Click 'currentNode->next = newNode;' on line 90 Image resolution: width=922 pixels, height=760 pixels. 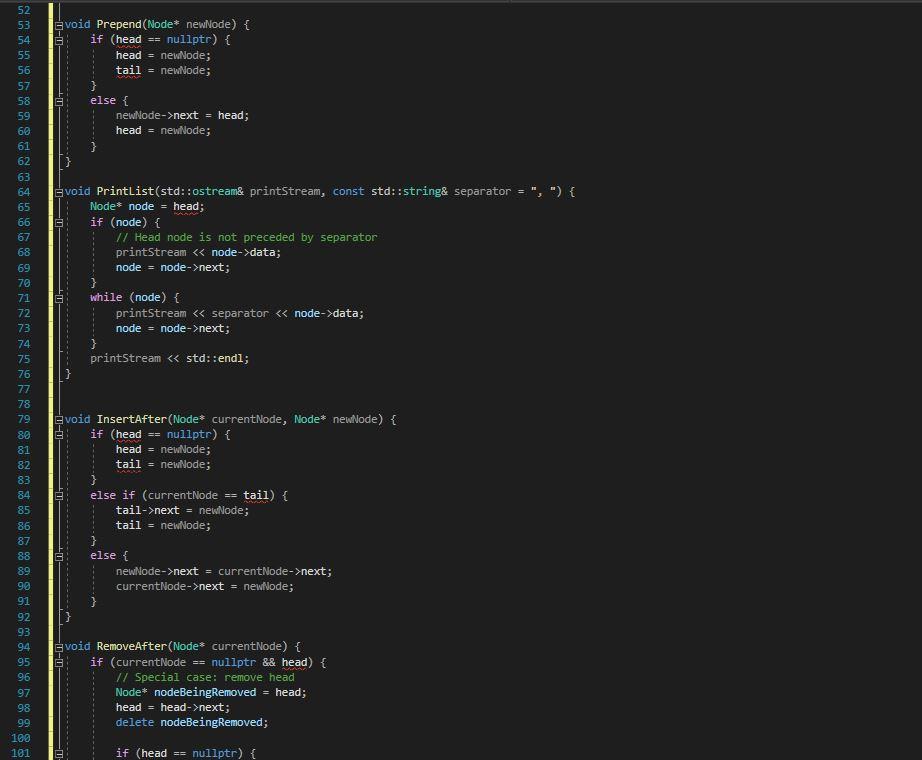[x=205, y=586]
